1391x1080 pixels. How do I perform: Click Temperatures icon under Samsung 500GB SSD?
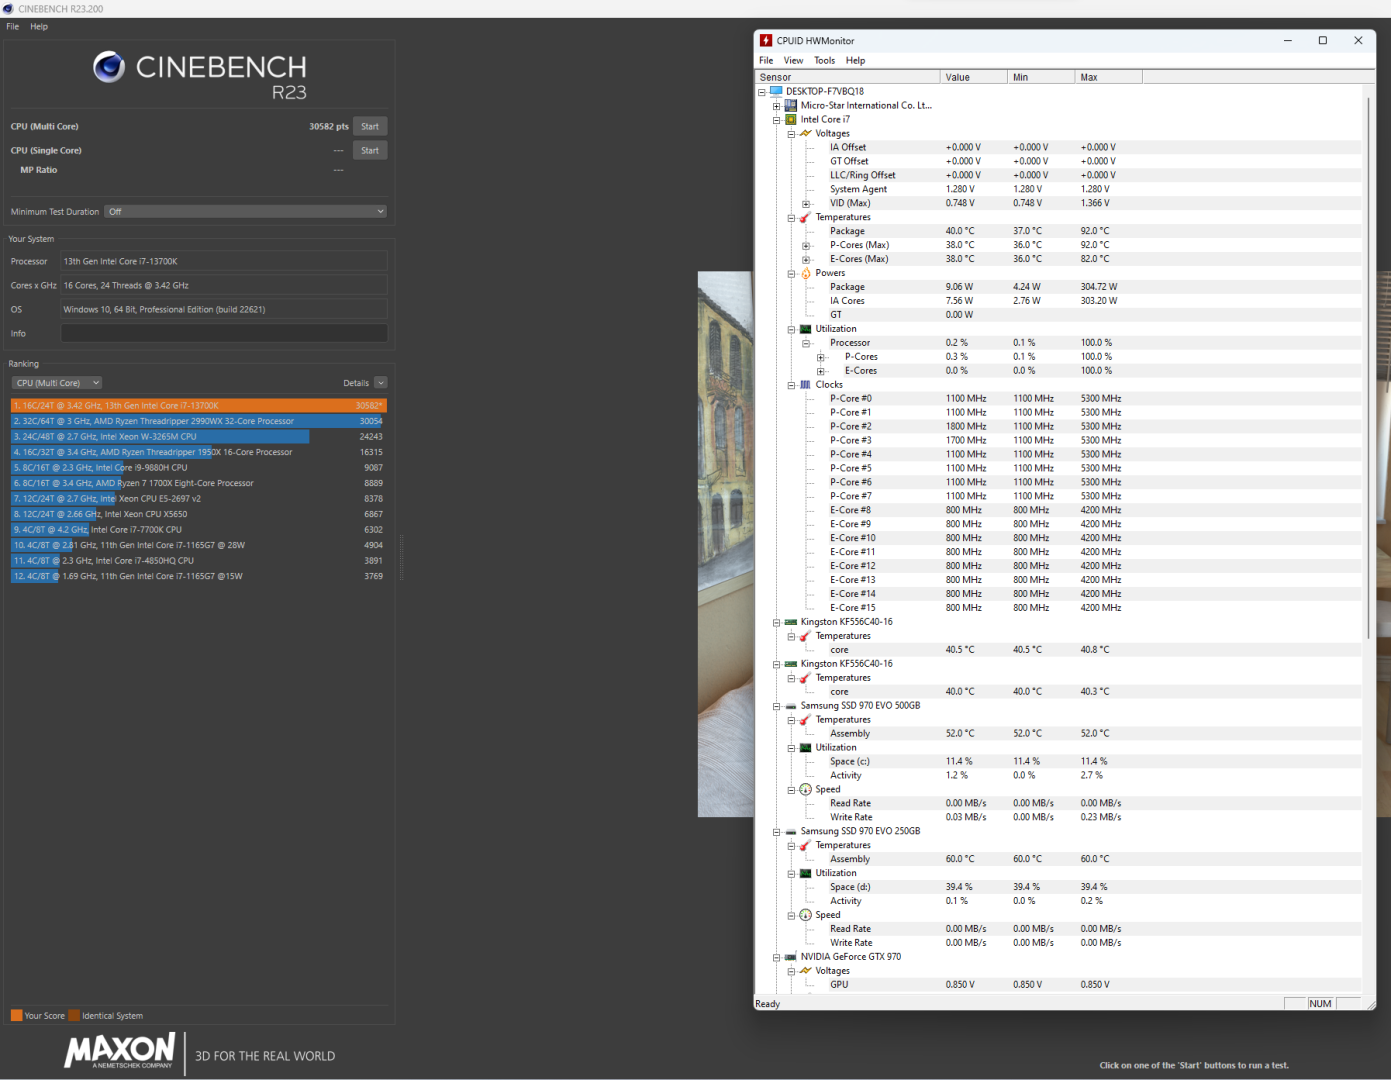(x=805, y=720)
